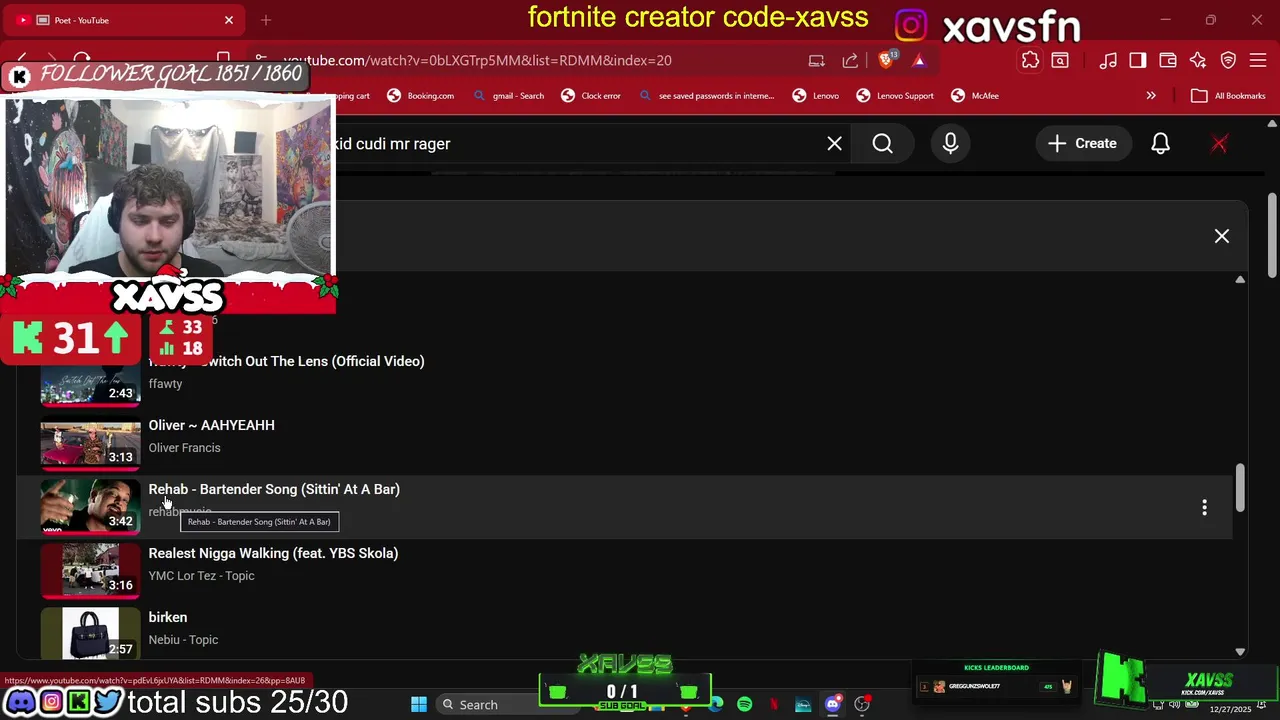
Task: Open Spotify from the taskbar
Action: [744, 705]
